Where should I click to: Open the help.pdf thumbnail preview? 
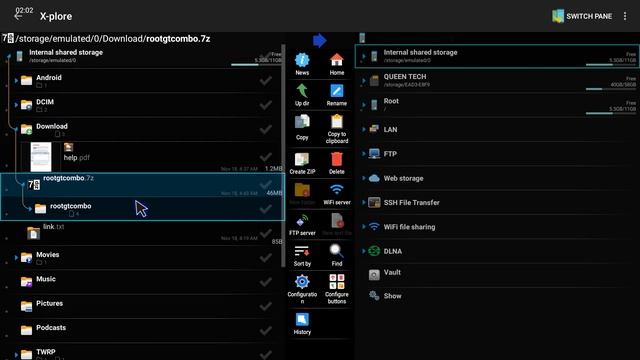pos(41,157)
